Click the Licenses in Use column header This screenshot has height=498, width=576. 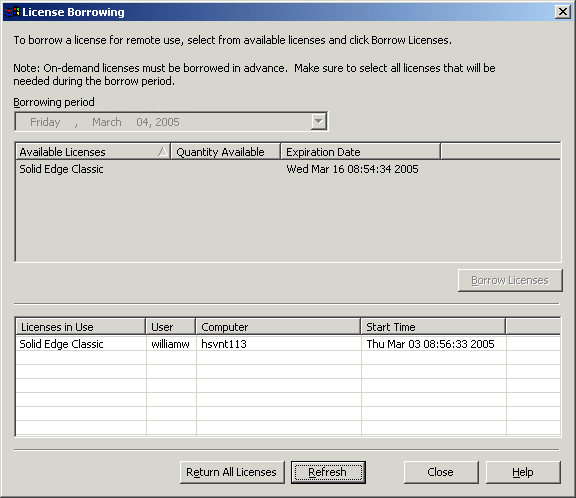tap(80, 326)
